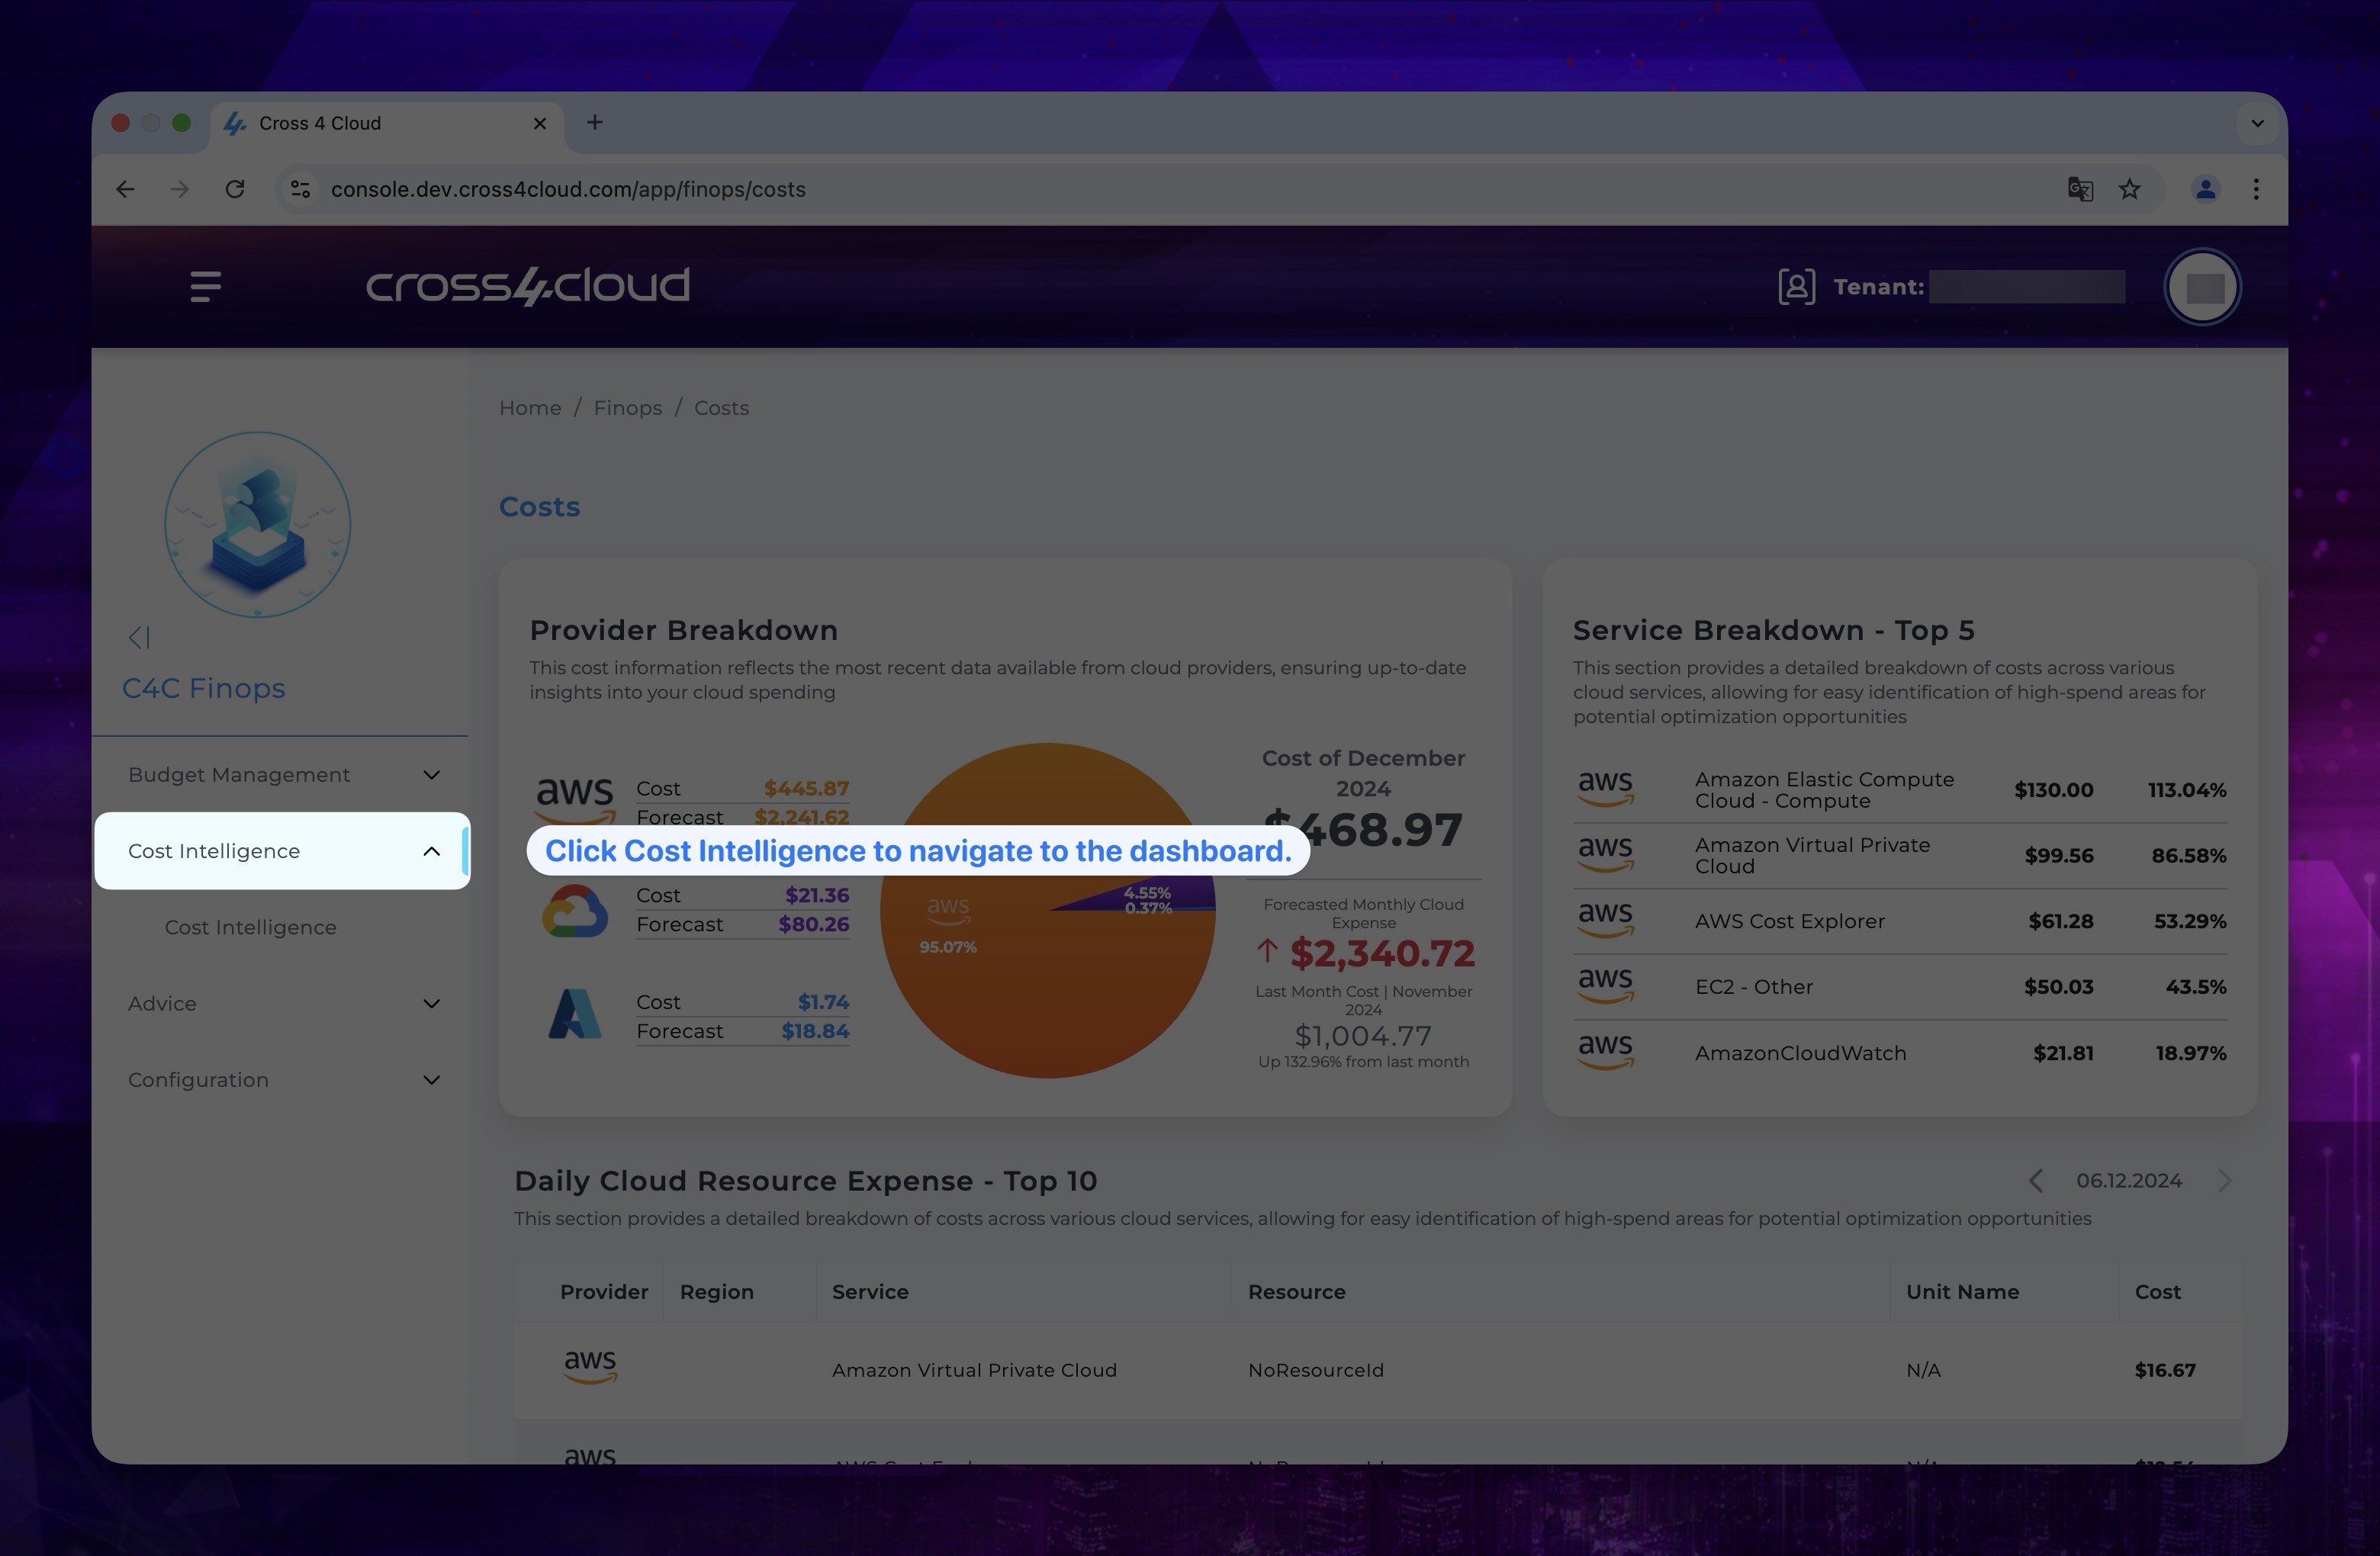
Task: Click Home breadcrumb navigation link
Action: click(529, 408)
